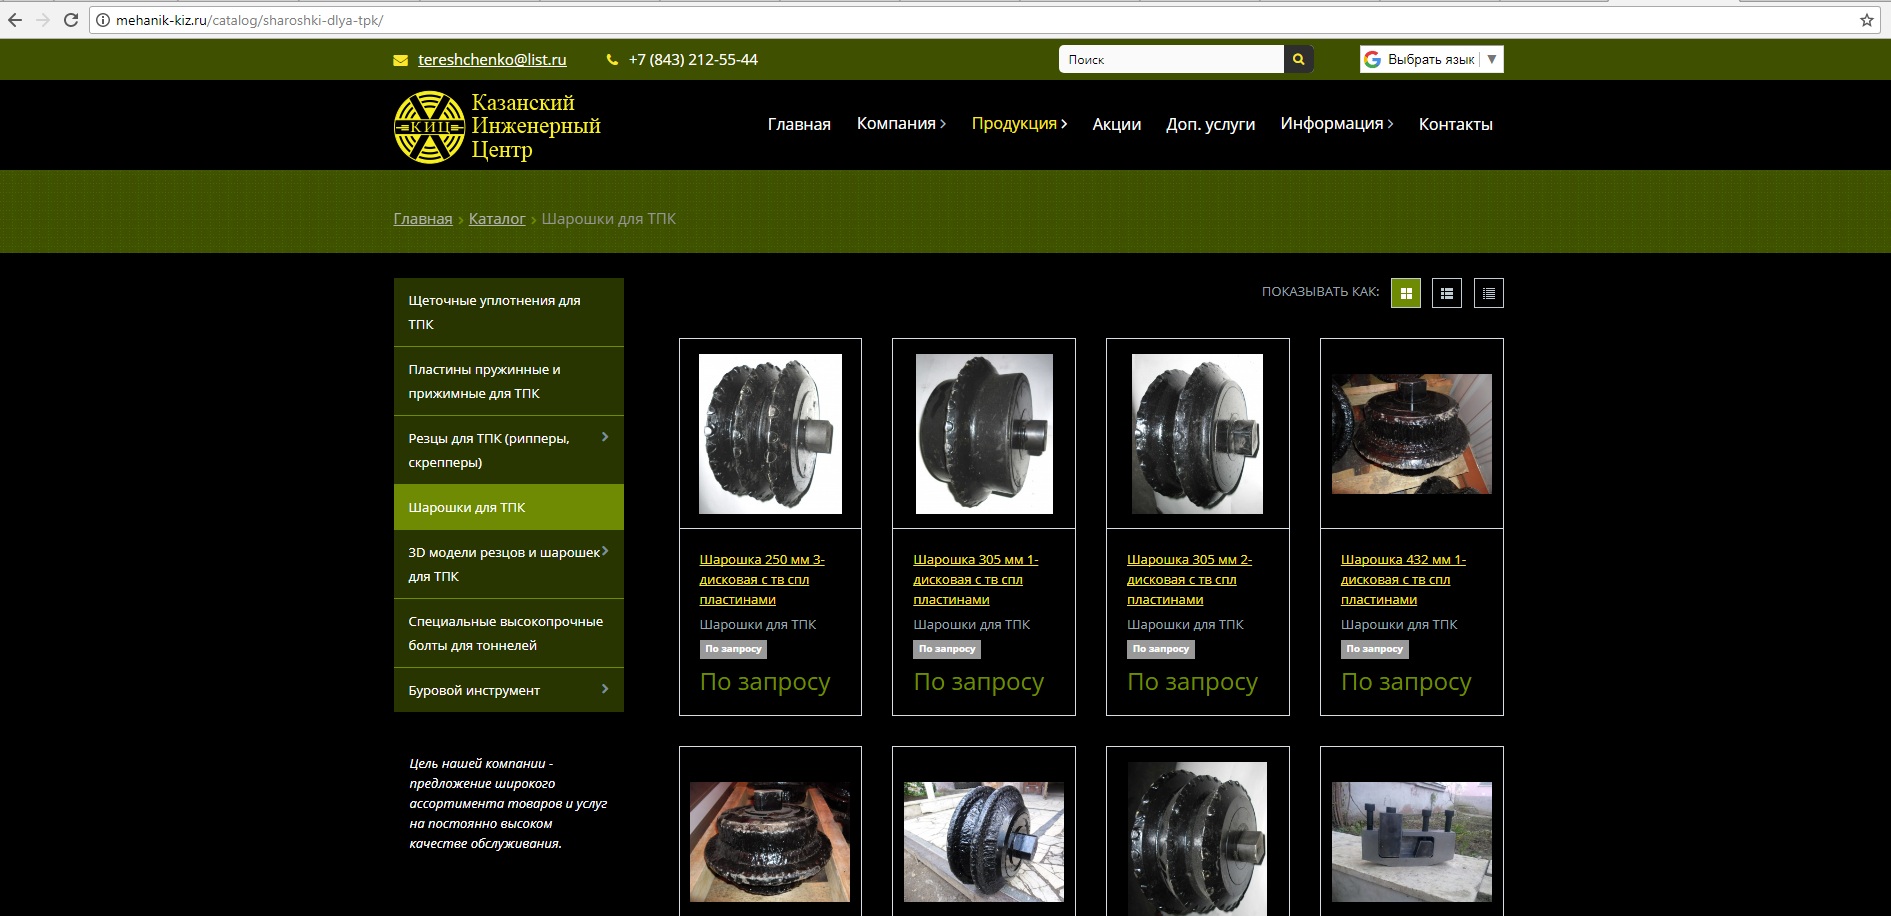Select Пластины пружинные и прижимные category
1891x916 pixels.
[509, 381]
